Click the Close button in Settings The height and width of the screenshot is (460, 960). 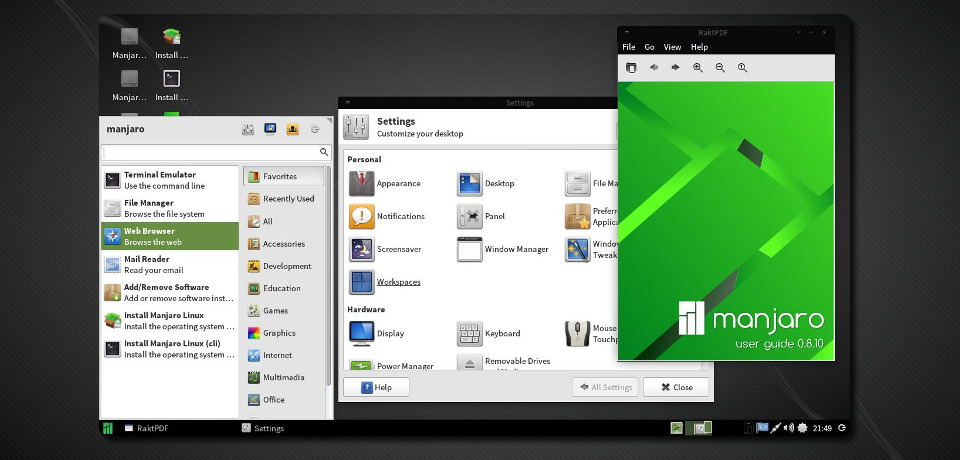click(676, 387)
